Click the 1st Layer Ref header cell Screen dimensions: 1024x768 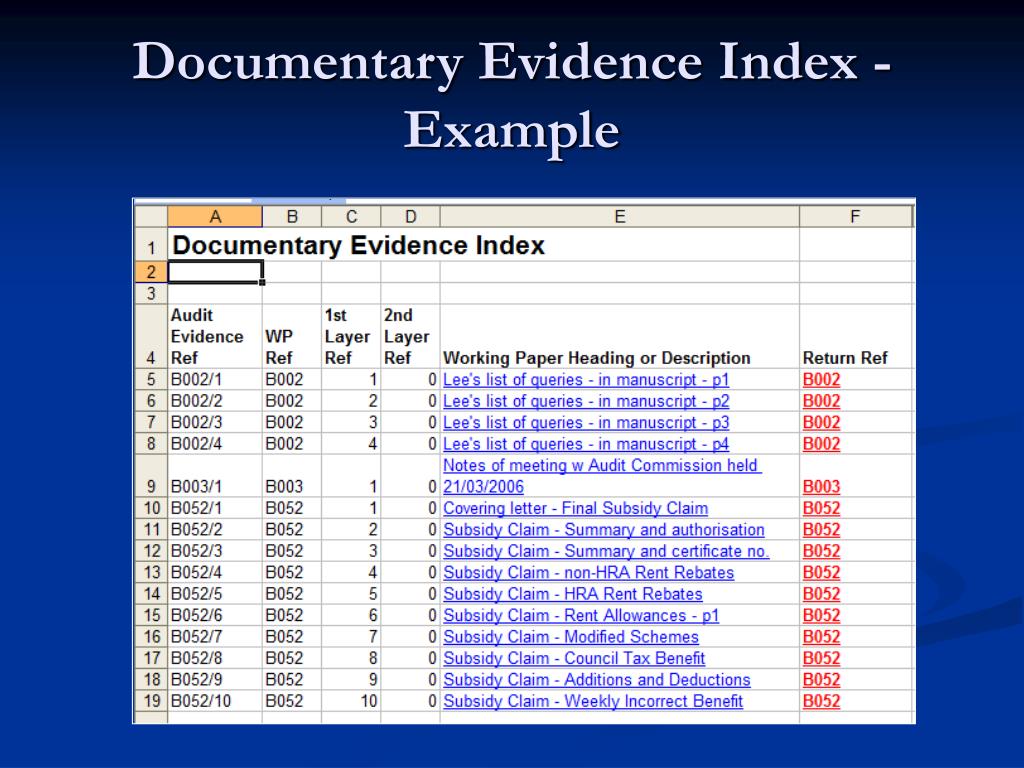tap(351, 336)
